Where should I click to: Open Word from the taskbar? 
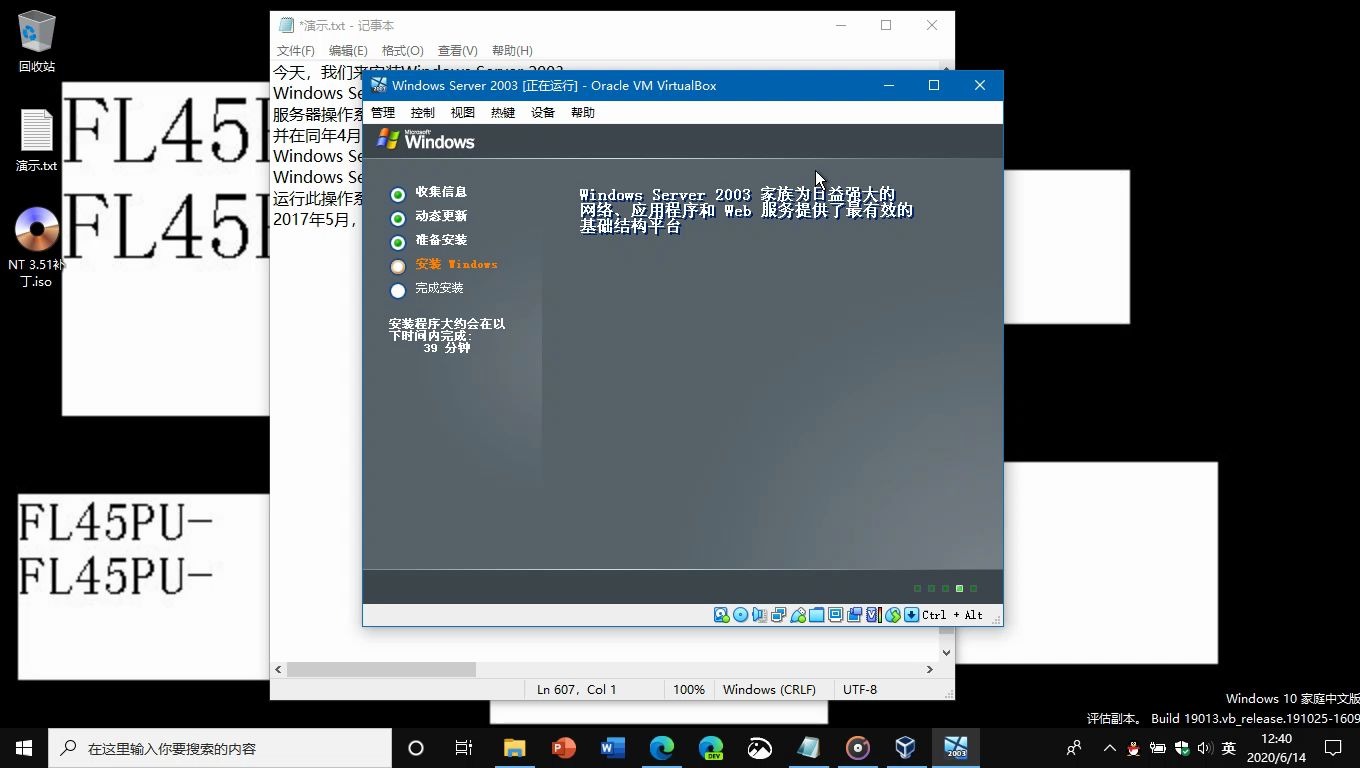[612, 748]
